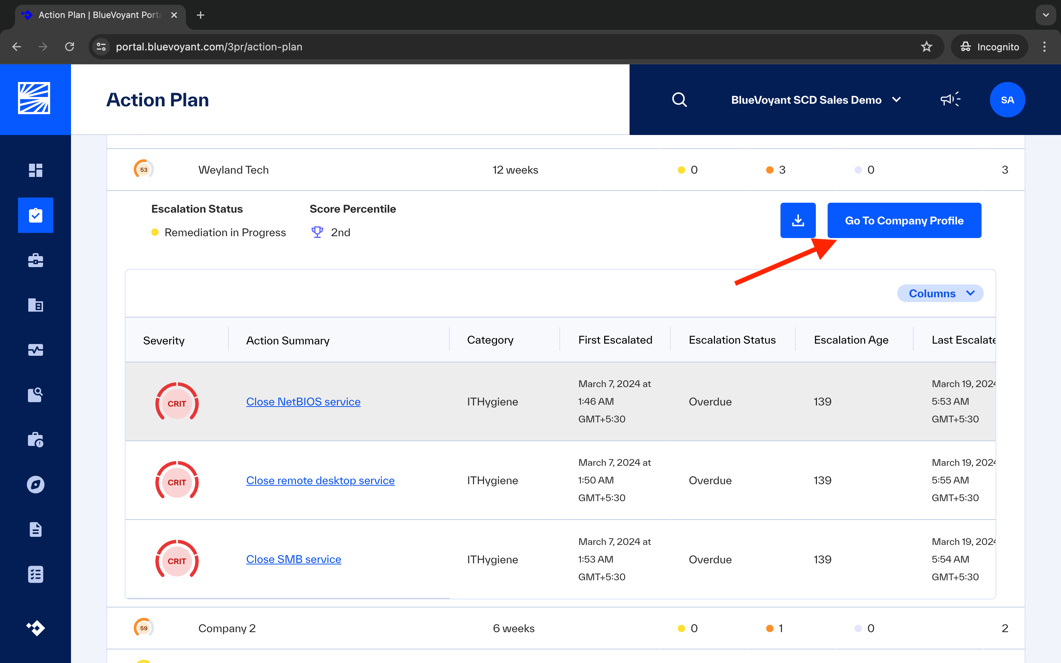The height and width of the screenshot is (663, 1061).
Task: Click the Escalation Age column header
Action: coord(851,340)
